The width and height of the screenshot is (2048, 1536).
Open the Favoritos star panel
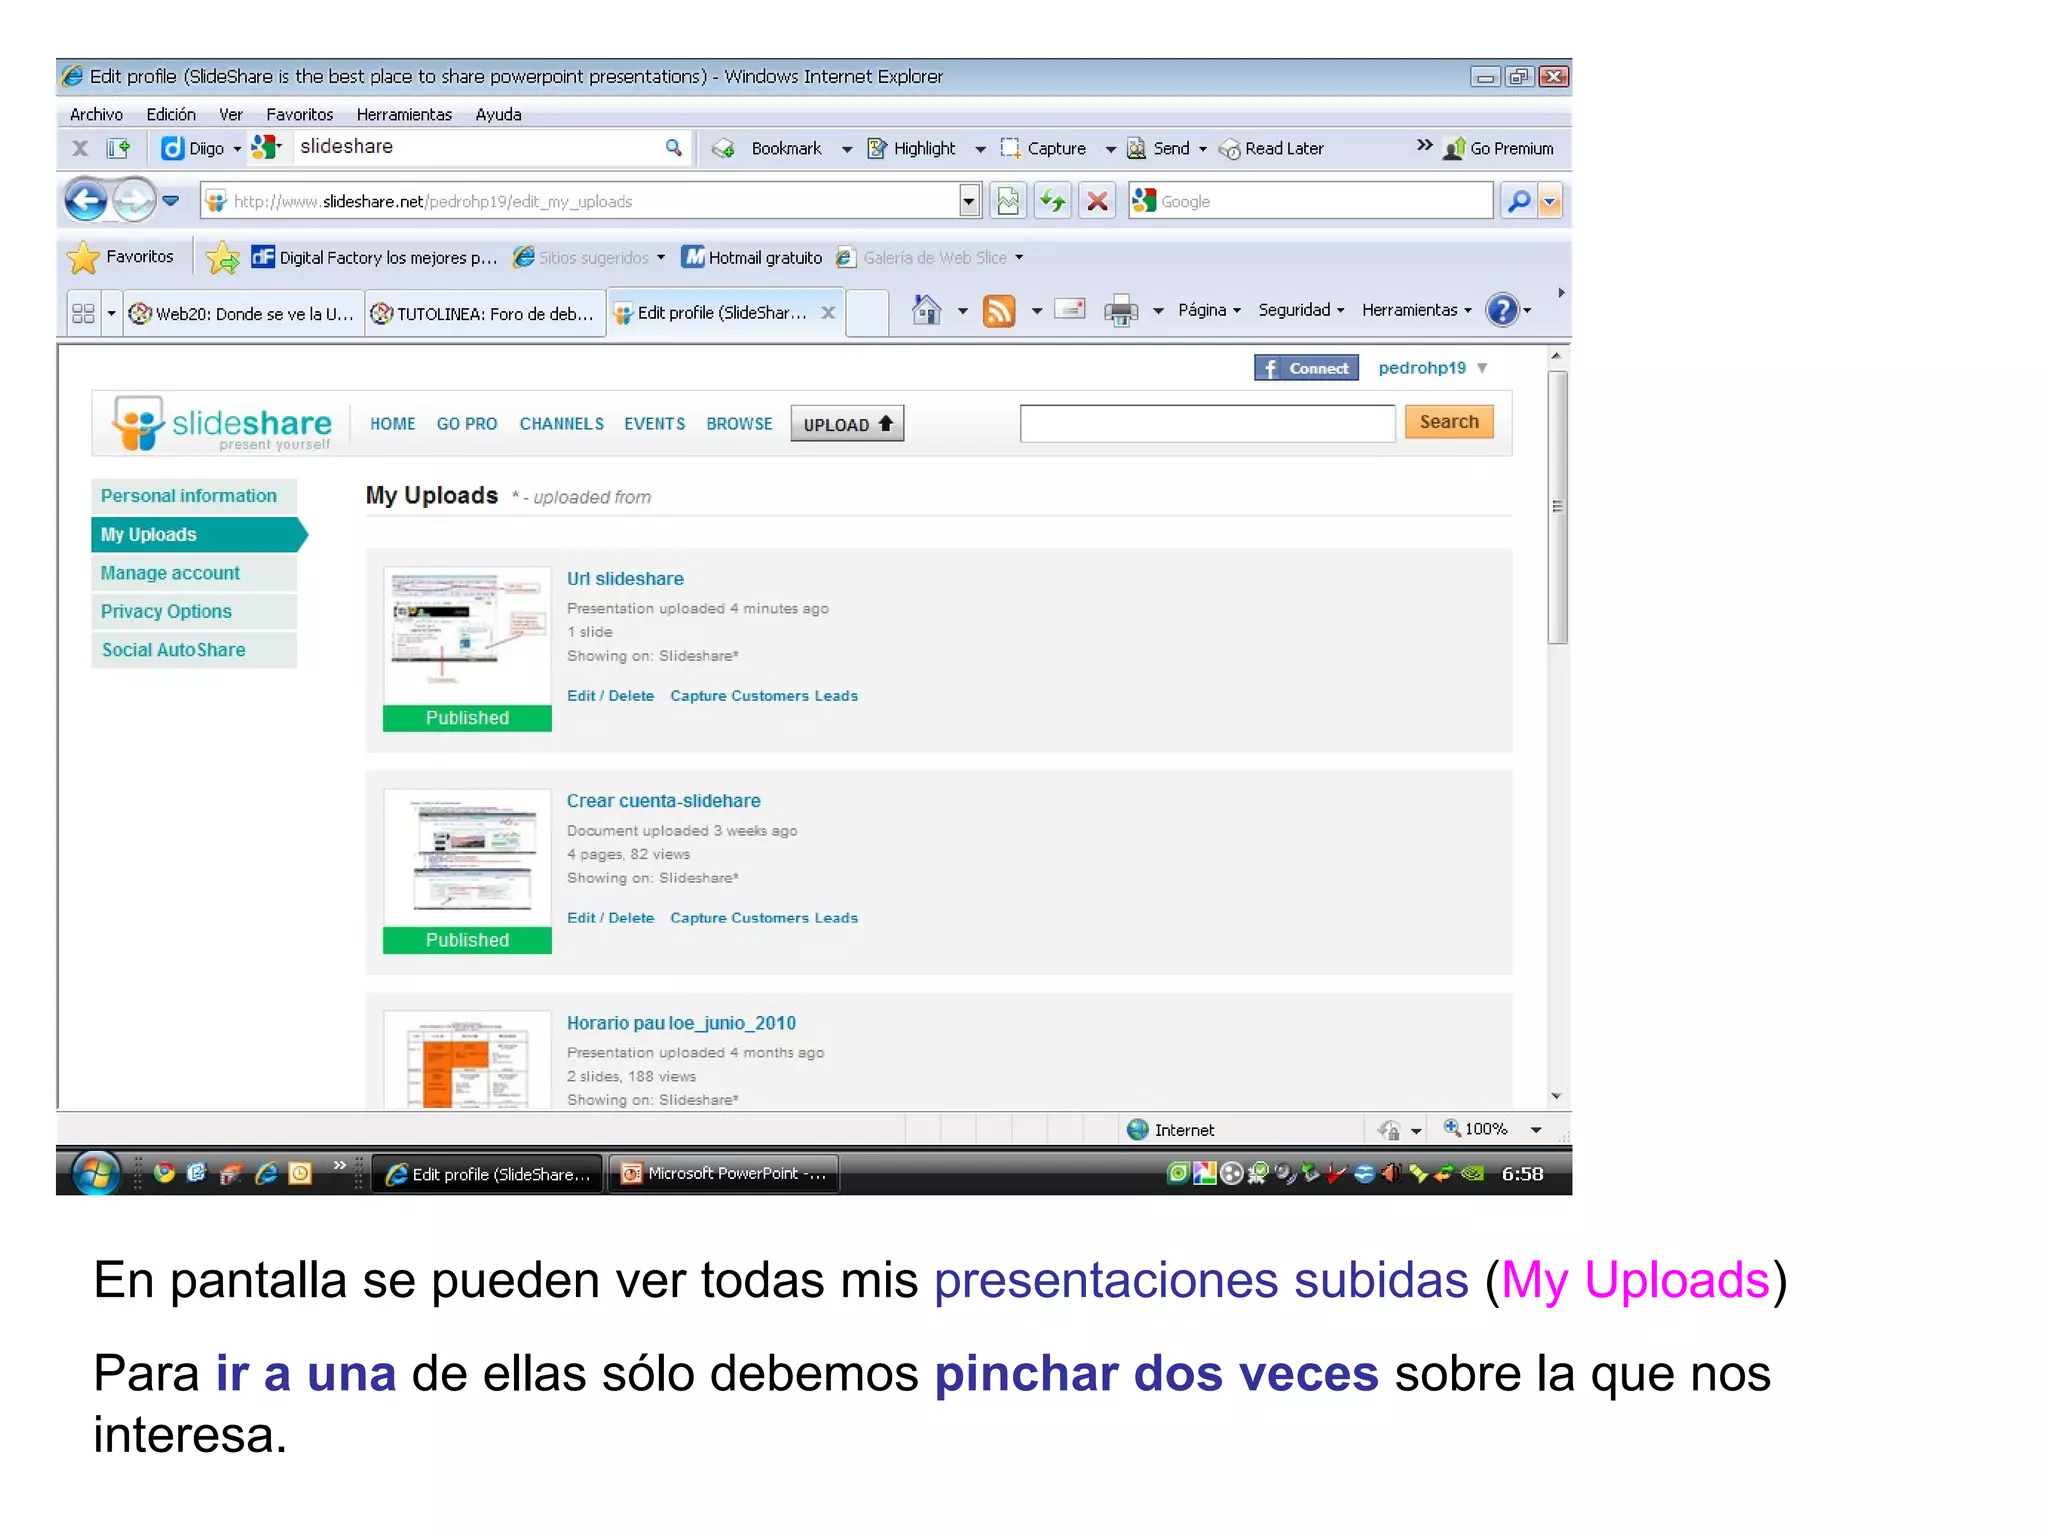point(120,257)
